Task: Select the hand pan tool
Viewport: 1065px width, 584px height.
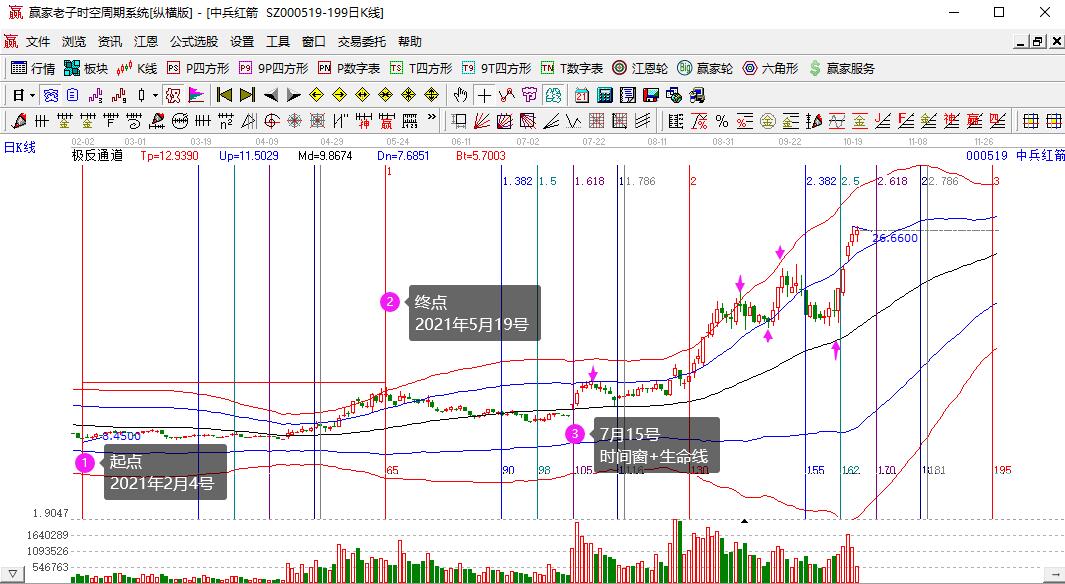Action: coord(460,95)
